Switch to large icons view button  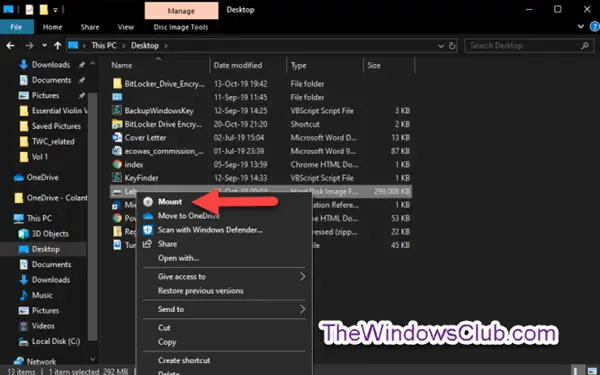(x=592, y=371)
